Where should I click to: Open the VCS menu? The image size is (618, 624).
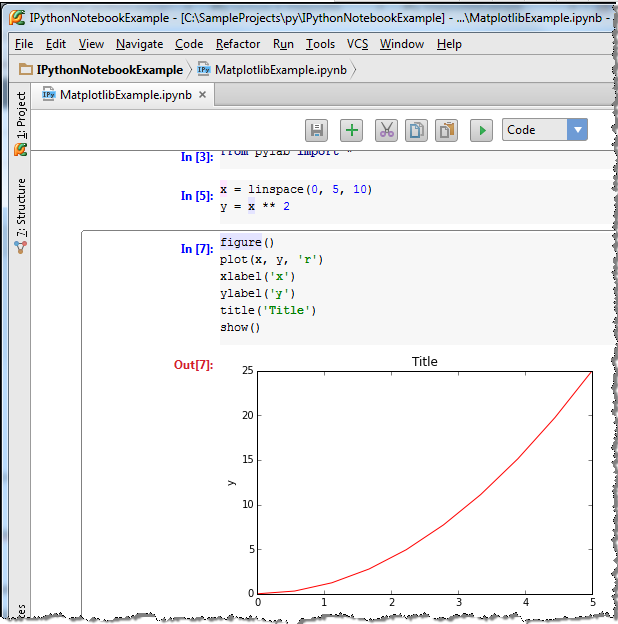[x=357, y=44]
